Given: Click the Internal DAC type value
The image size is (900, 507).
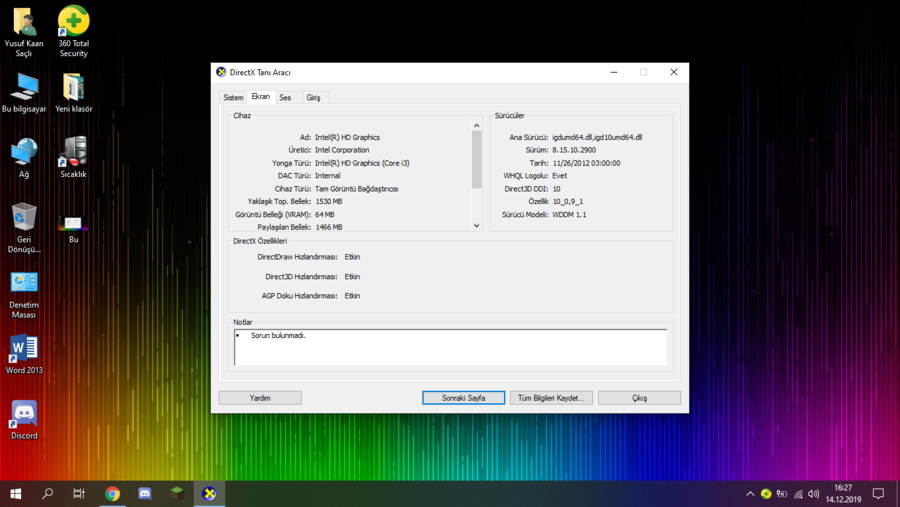Looking at the screenshot, I should (328, 176).
